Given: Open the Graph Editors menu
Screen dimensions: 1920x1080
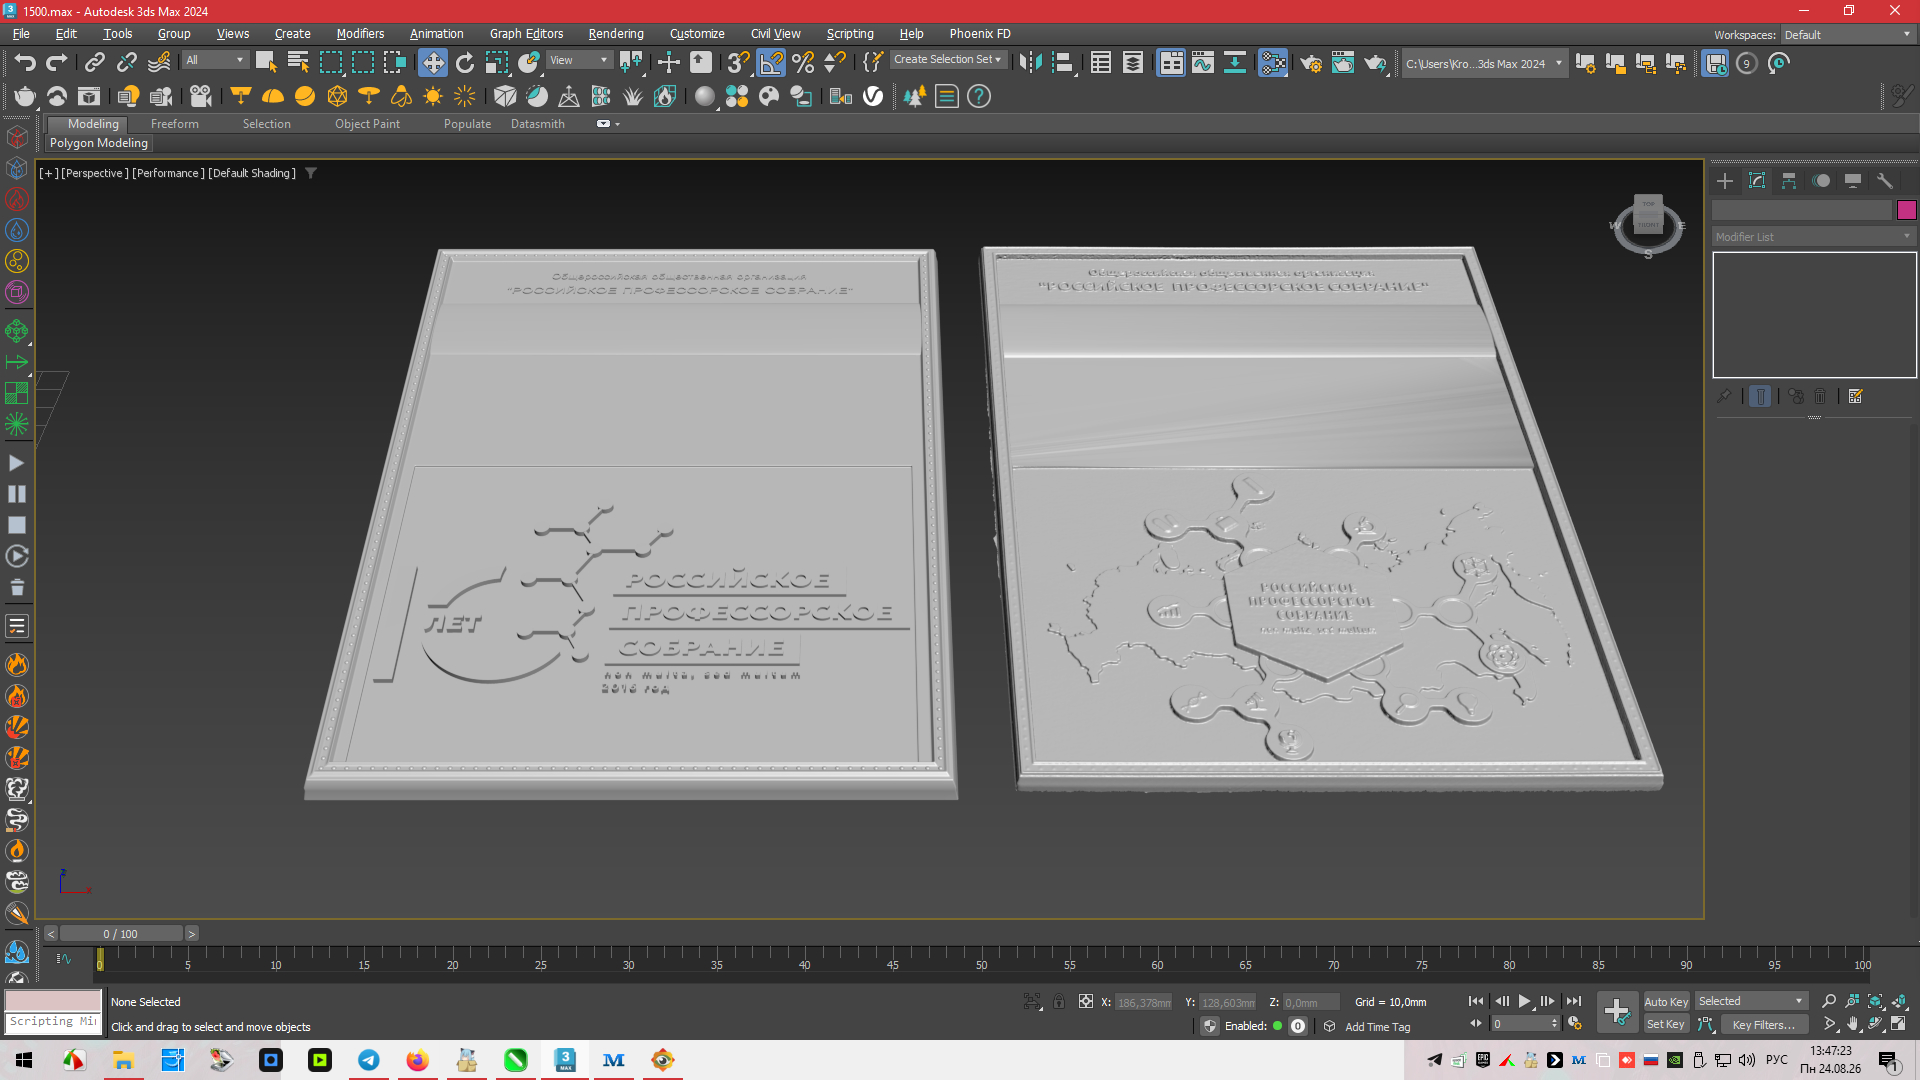Looking at the screenshot, I should coord(527,34).
